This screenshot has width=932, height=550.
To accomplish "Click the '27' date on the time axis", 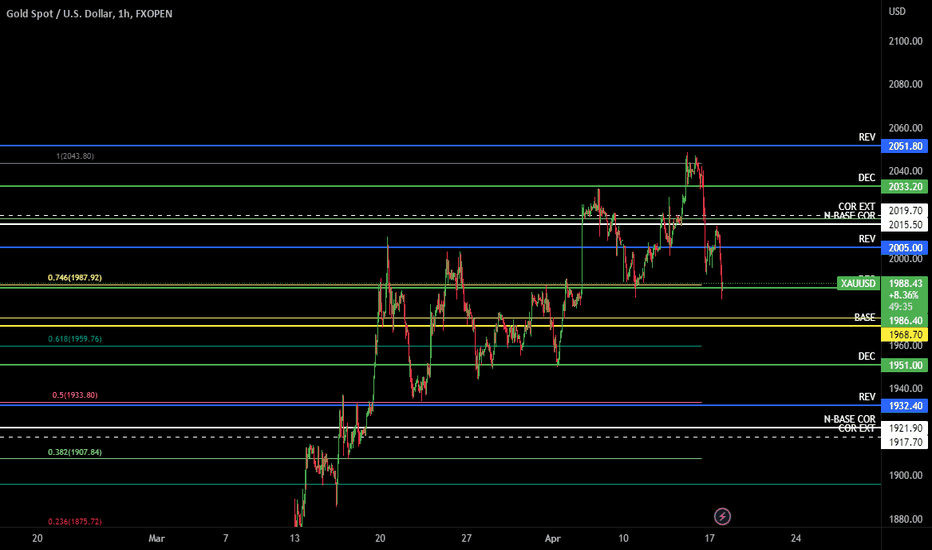I will (x=467, y=539).
